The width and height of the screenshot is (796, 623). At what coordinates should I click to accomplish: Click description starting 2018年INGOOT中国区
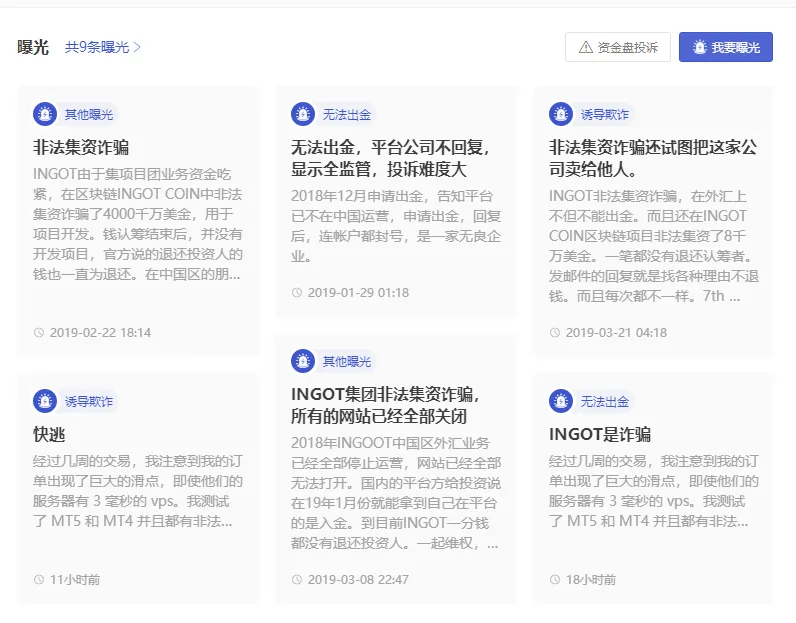395,493
